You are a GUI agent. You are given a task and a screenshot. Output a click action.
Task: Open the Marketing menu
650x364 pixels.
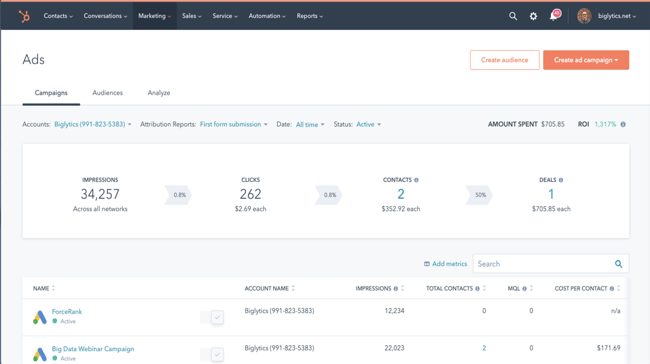click(x=155, y=16)
